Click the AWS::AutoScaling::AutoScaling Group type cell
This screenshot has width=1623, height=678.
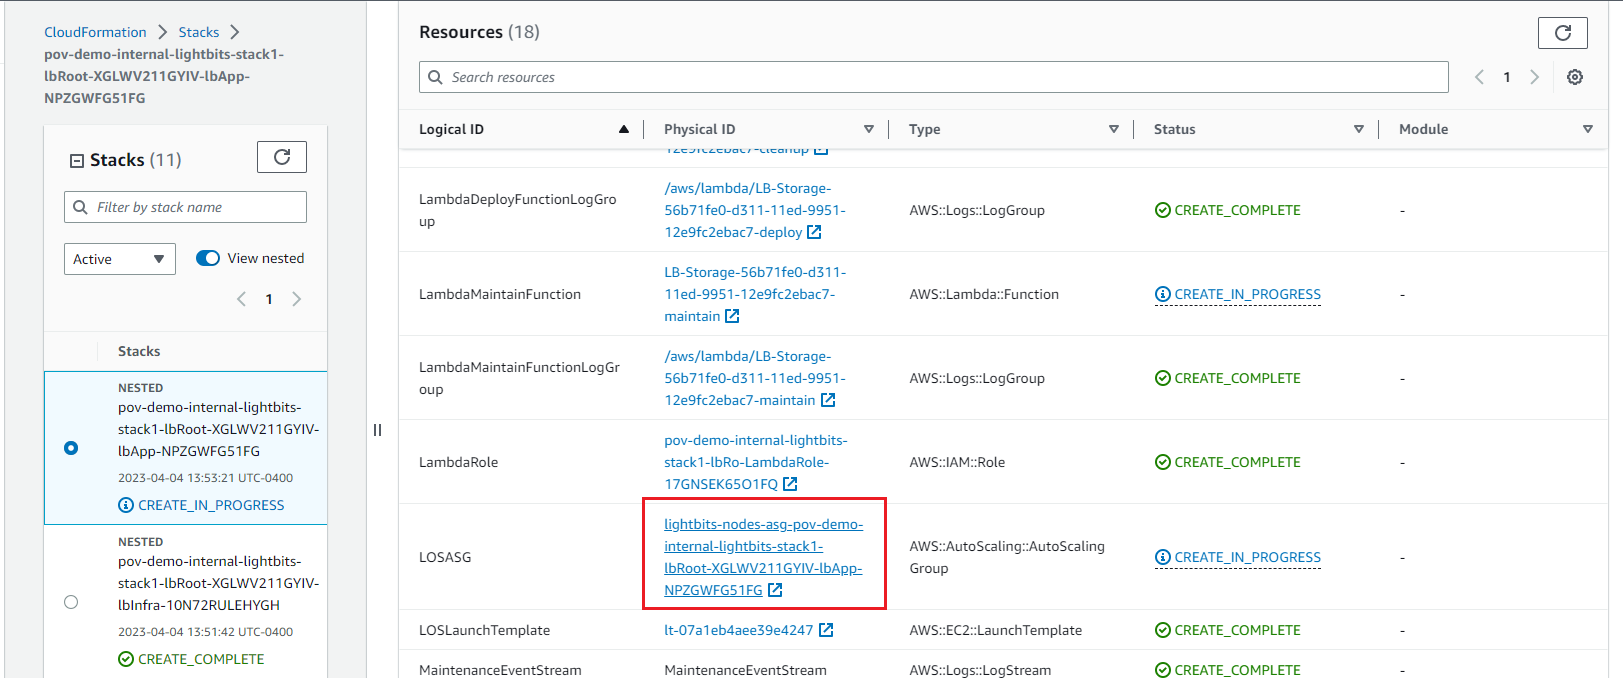(x=1007, y=557)
